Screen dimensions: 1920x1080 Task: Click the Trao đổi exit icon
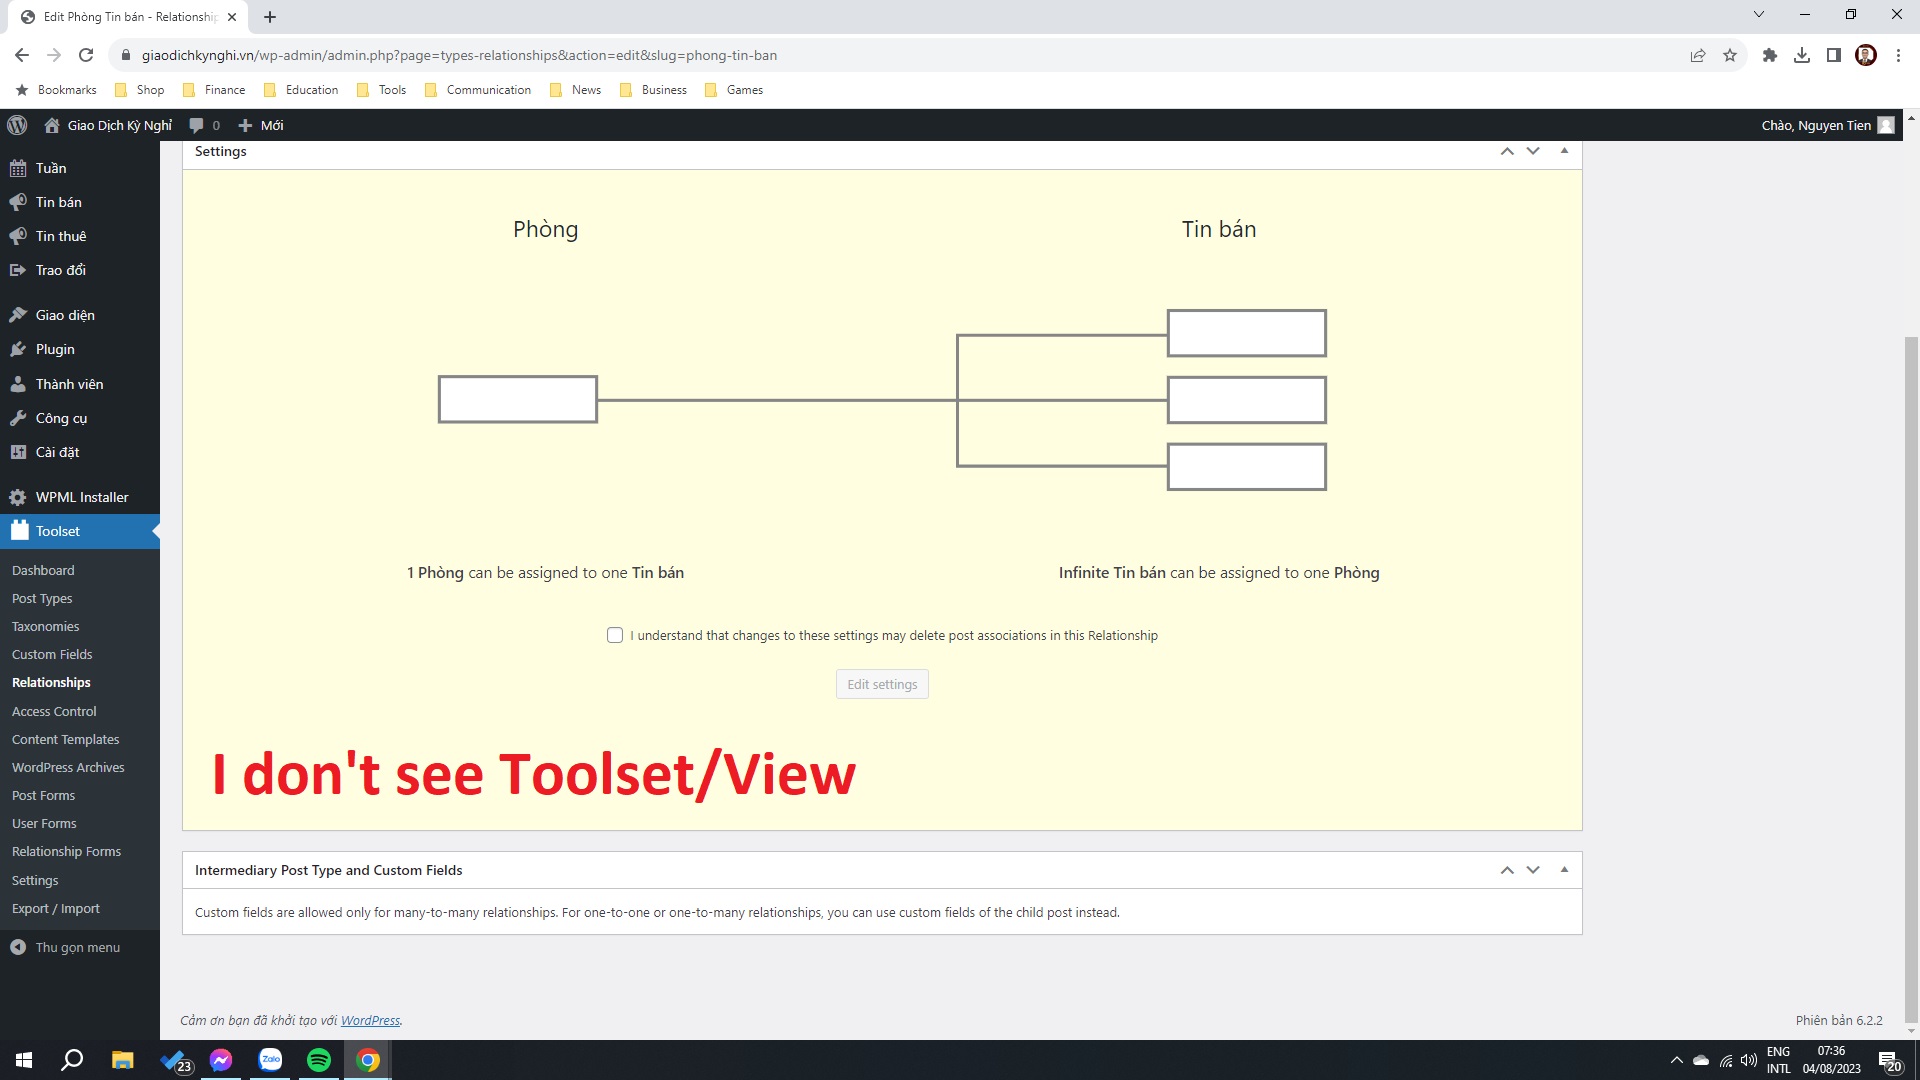pos(18,270)
